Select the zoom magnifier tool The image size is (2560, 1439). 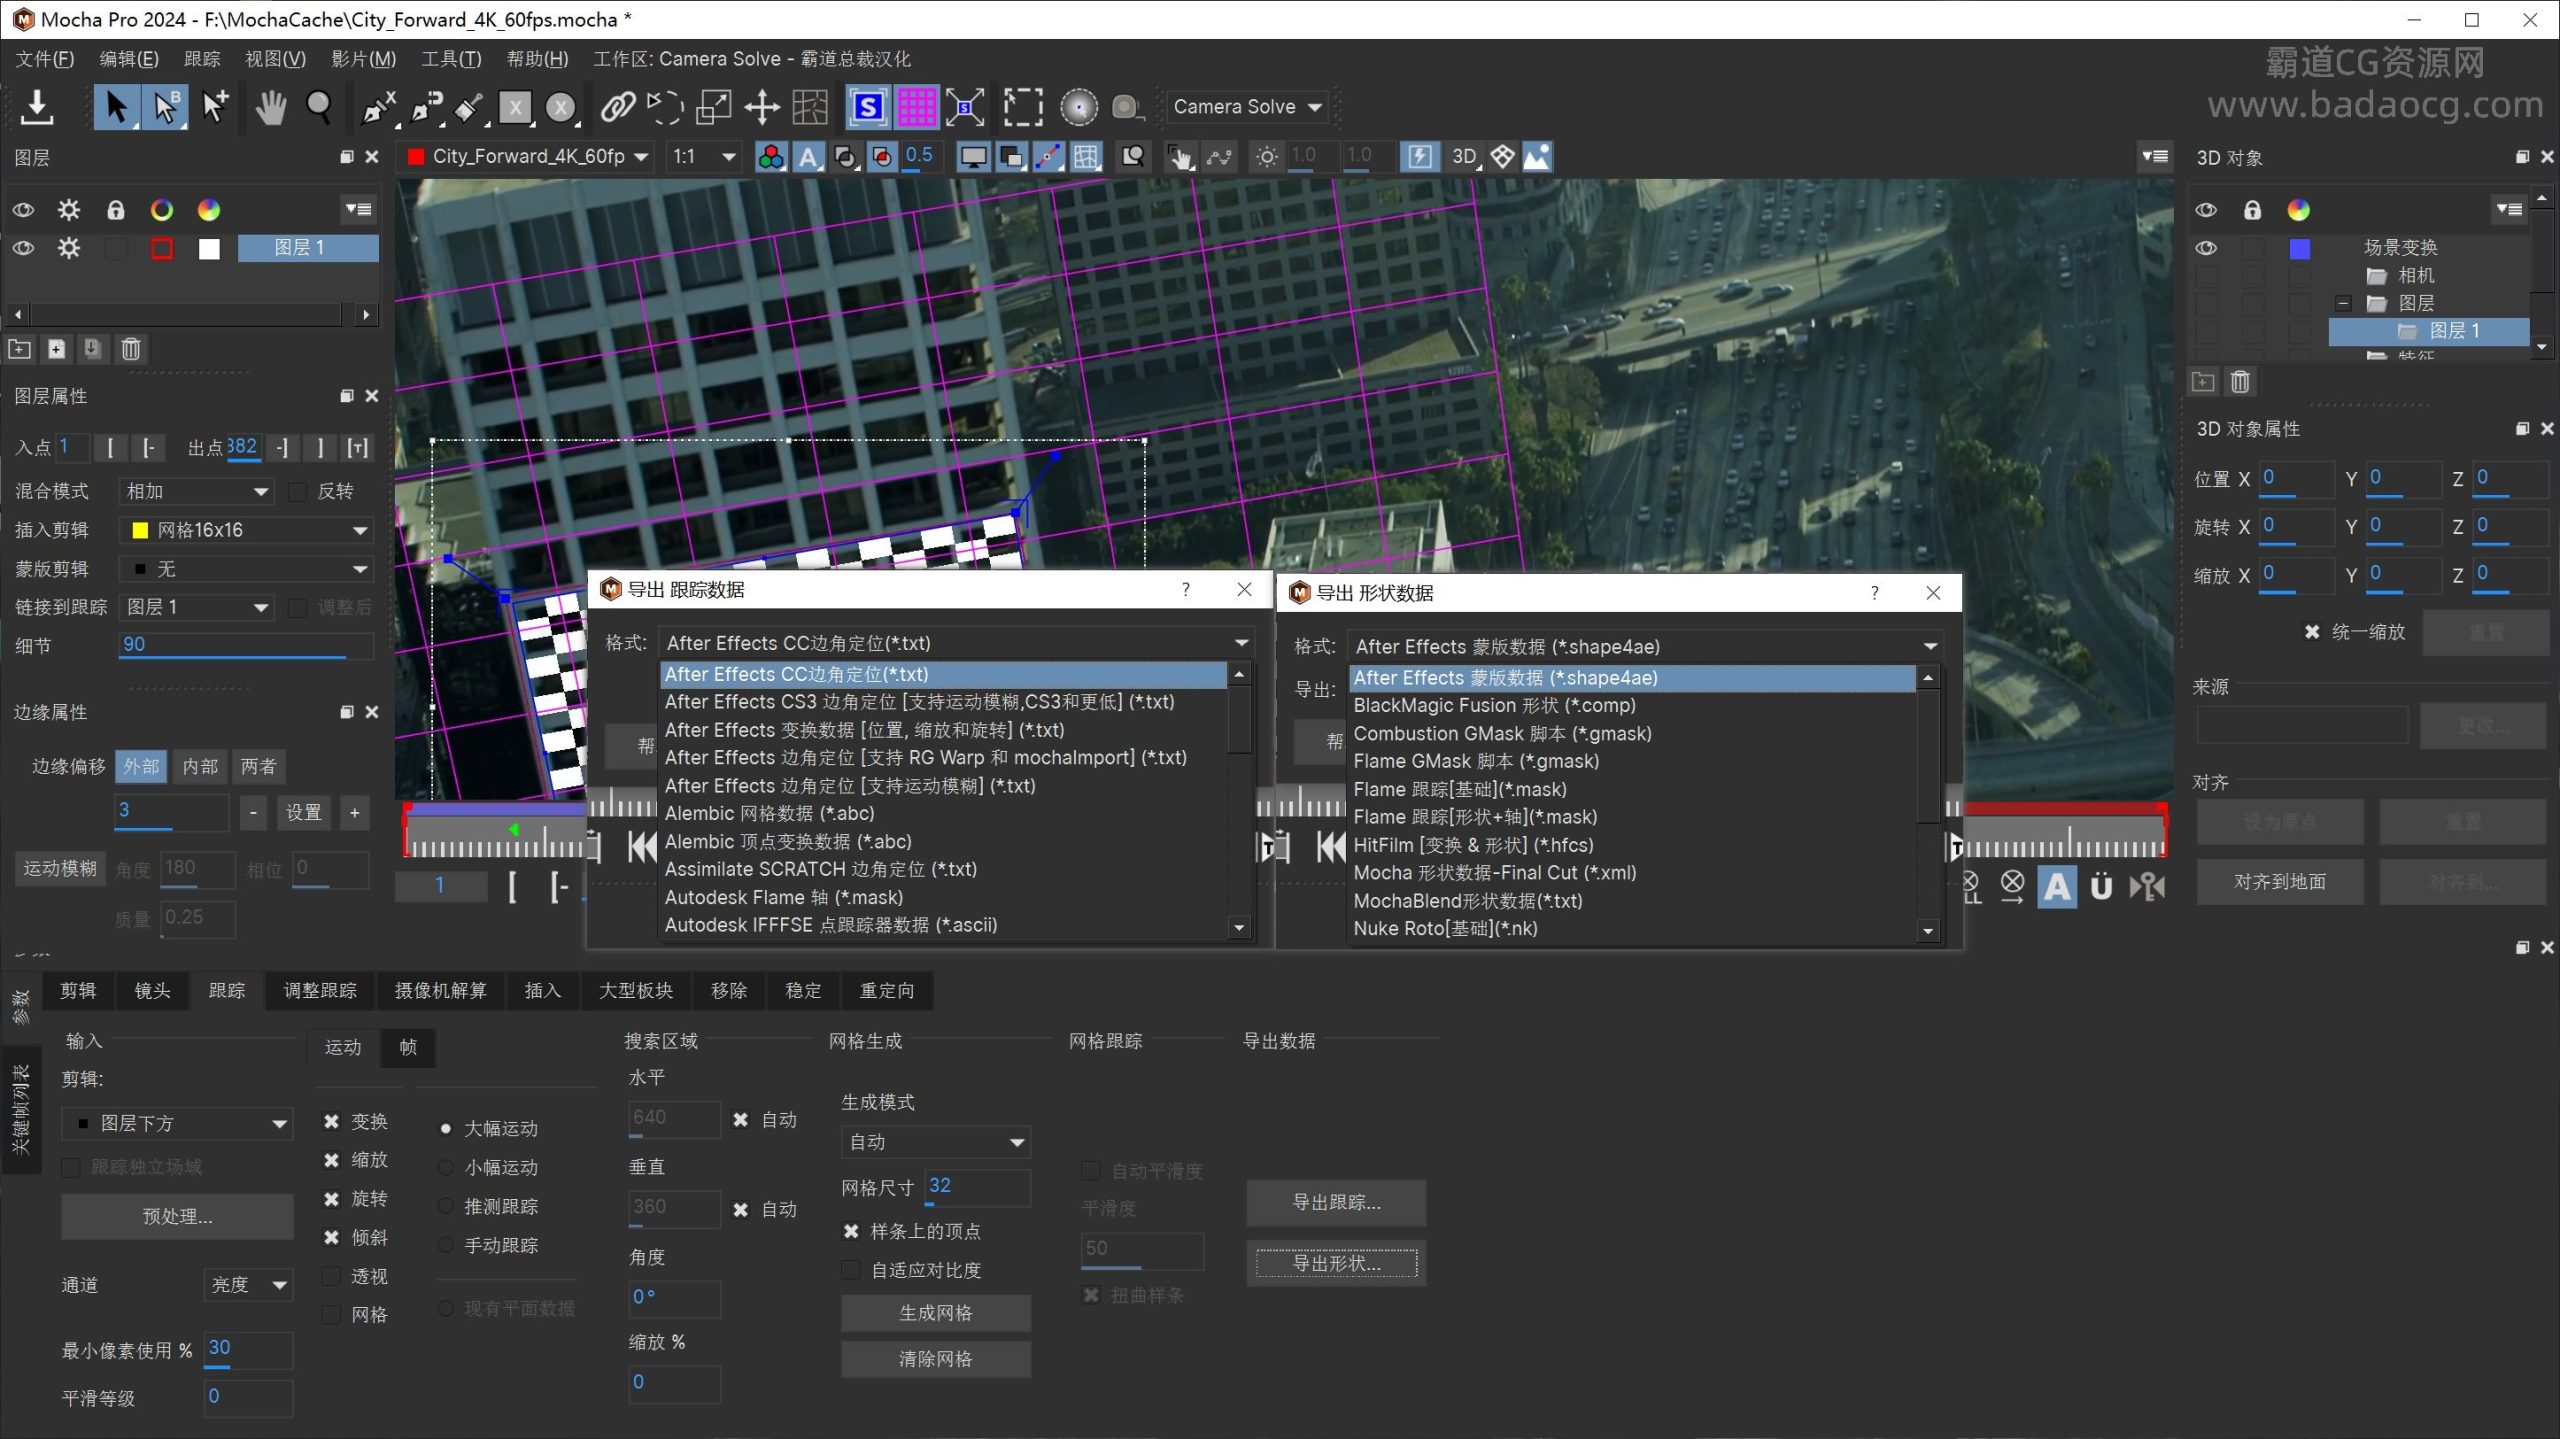pos(318,107)
